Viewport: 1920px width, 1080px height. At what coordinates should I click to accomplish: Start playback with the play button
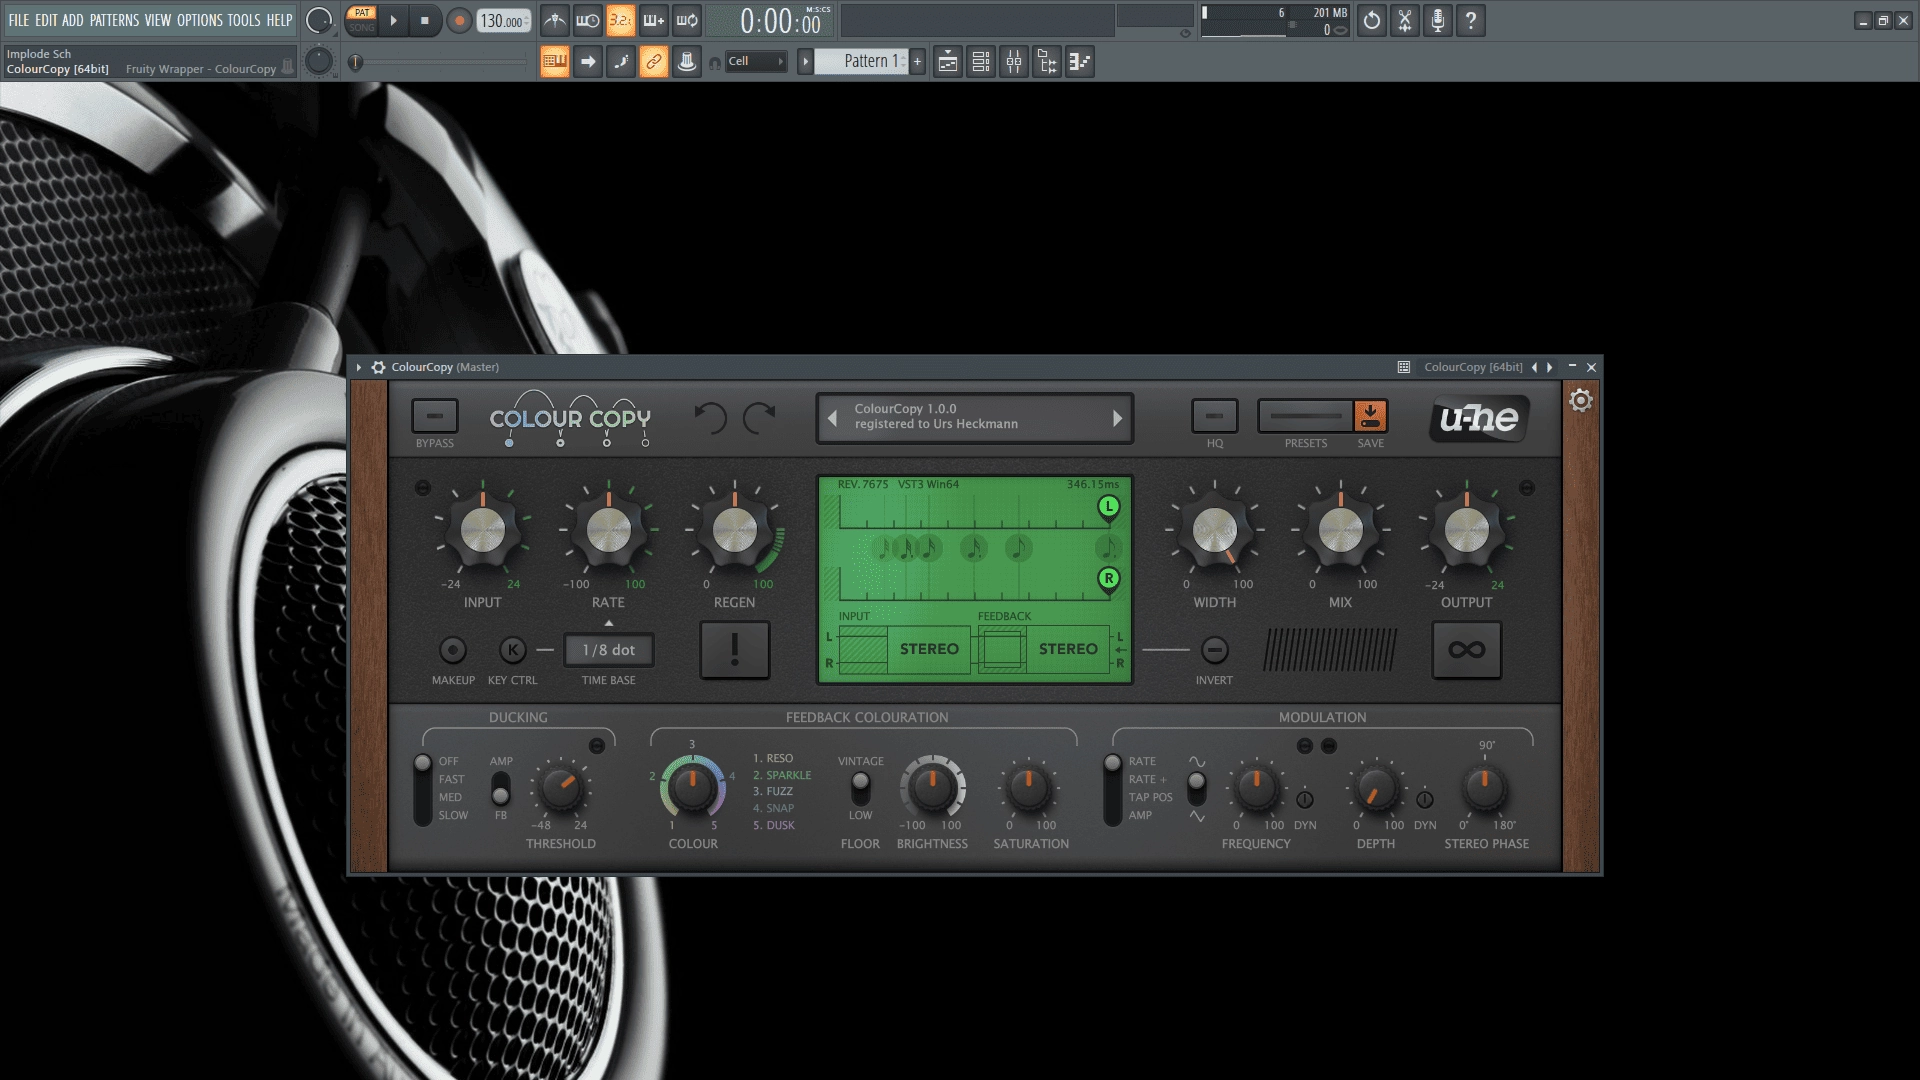click(x=393, y=20)
